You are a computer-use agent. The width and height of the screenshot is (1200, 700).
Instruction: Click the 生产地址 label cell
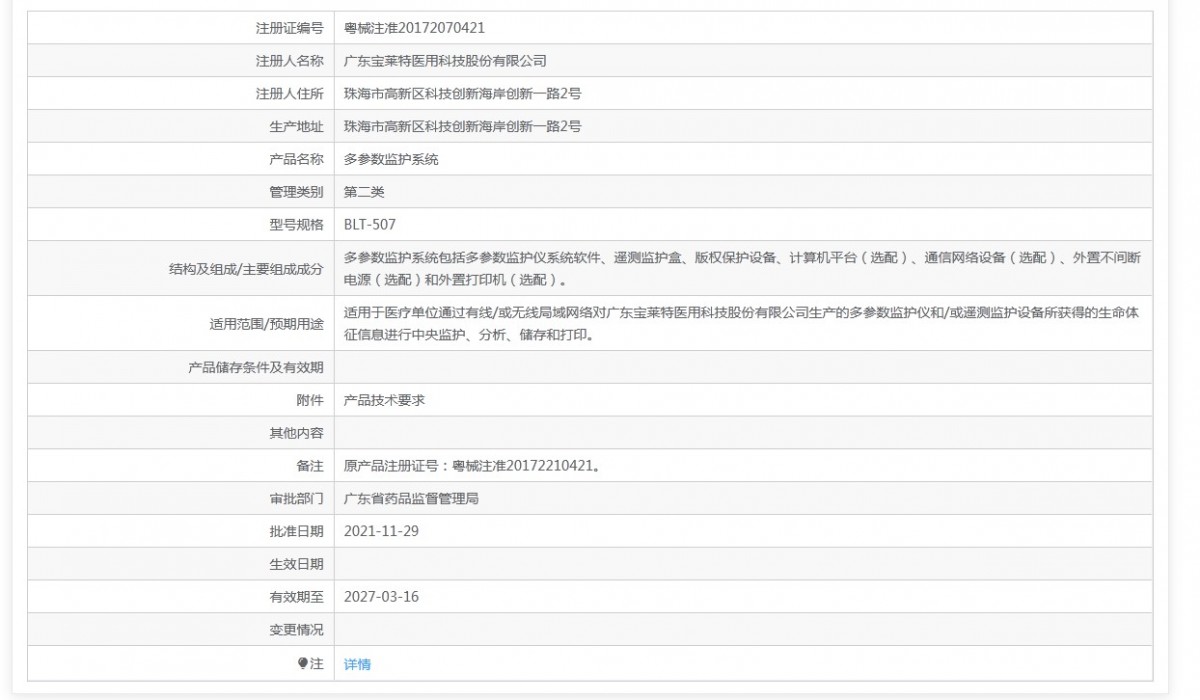click(180, 126)
